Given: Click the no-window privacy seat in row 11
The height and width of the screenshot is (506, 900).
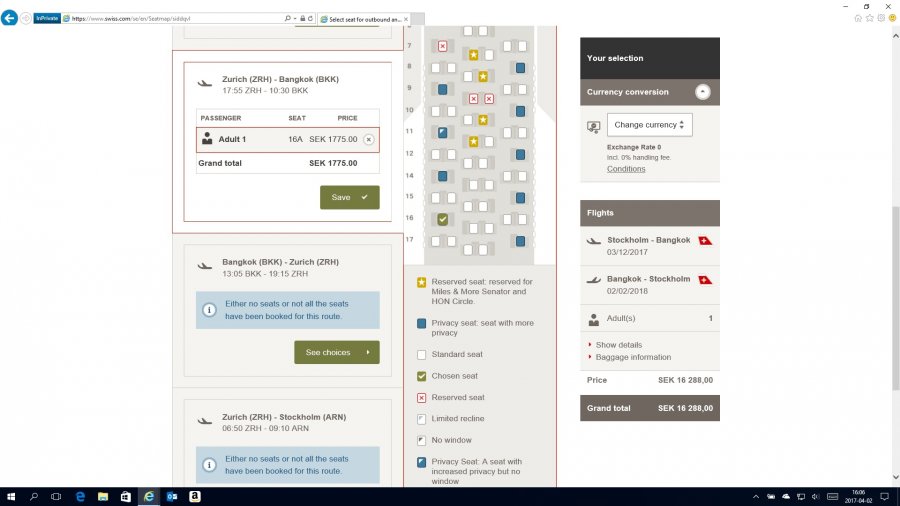Looking at the screenshot, I should tap(442, 132).
